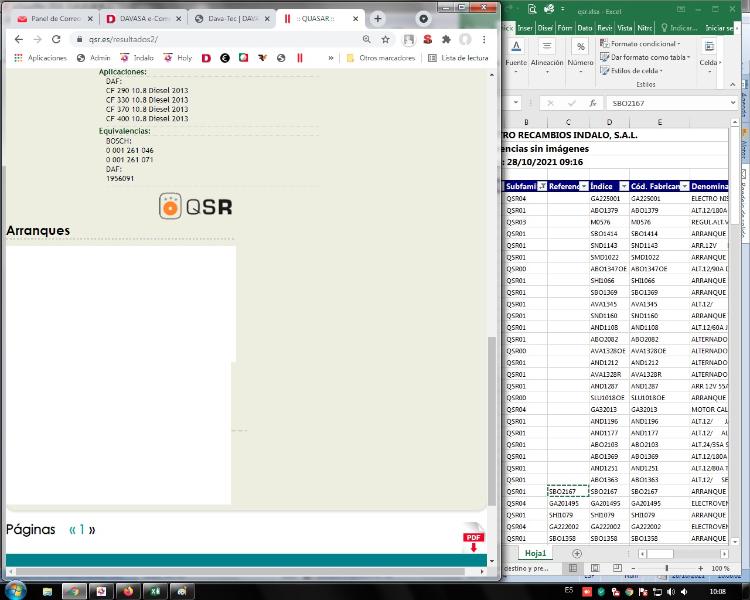Click the QSR logo image
This screenshot has height=600, width=750.
click(196, 206)
